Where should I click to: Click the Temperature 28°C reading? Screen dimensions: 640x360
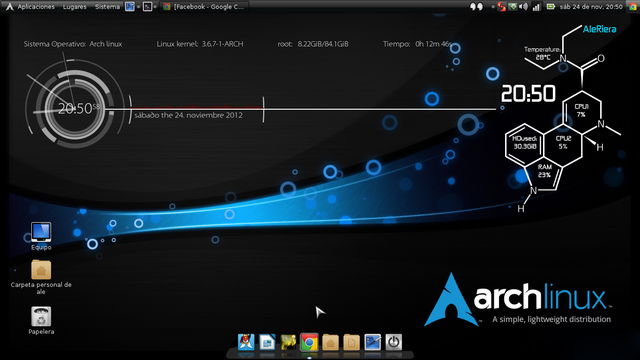[542, 53]
